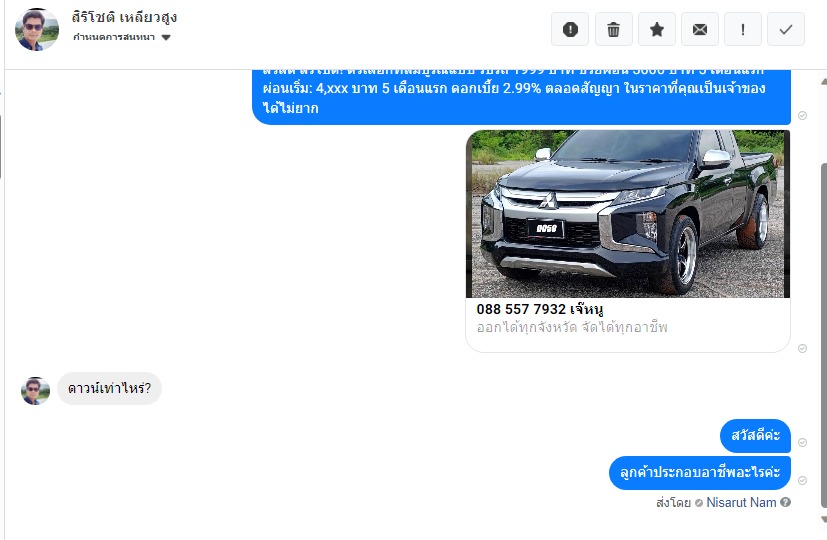Viewport: 827px width, 540px height.
Task: Click delivery status check beside long promo message
Action: [x=802, y=115]
